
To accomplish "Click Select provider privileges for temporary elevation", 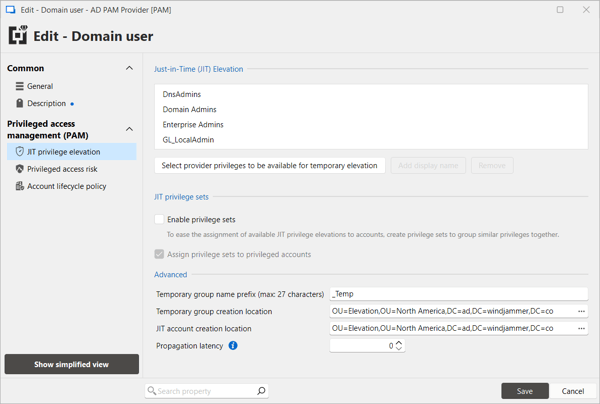I will tap(270, 165).
